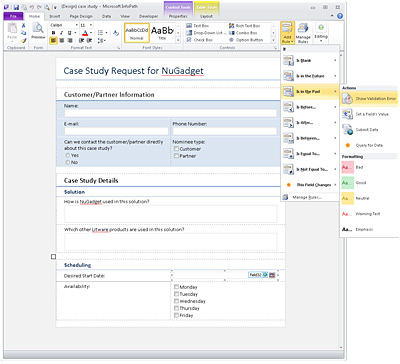400x364 pixels.
Task: Check the Partner nominee type box
Action: 176,156
